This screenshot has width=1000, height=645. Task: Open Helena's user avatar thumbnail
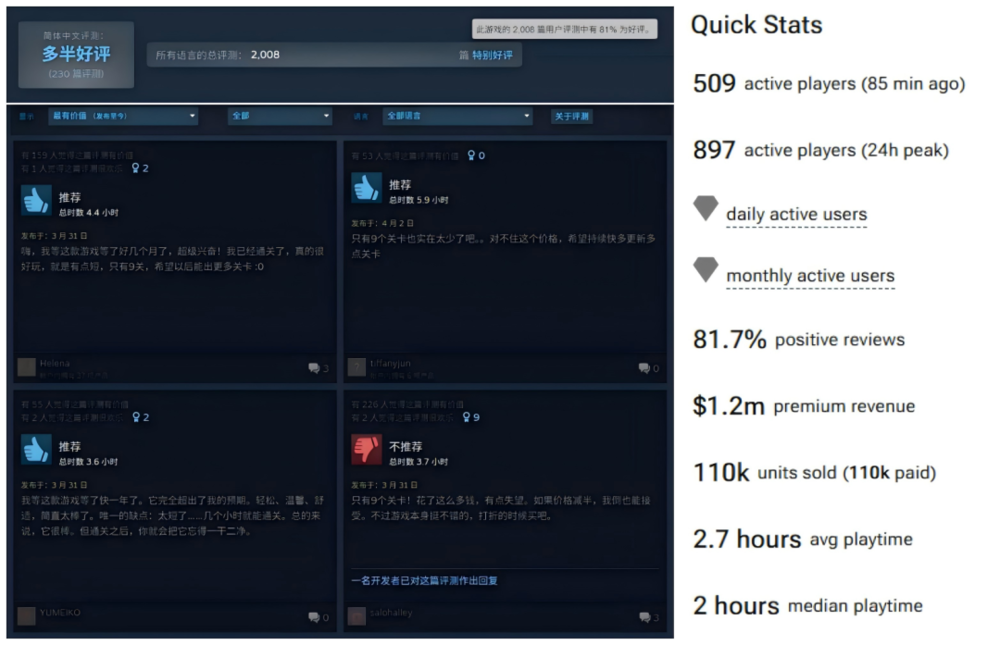tap(26, 367)
